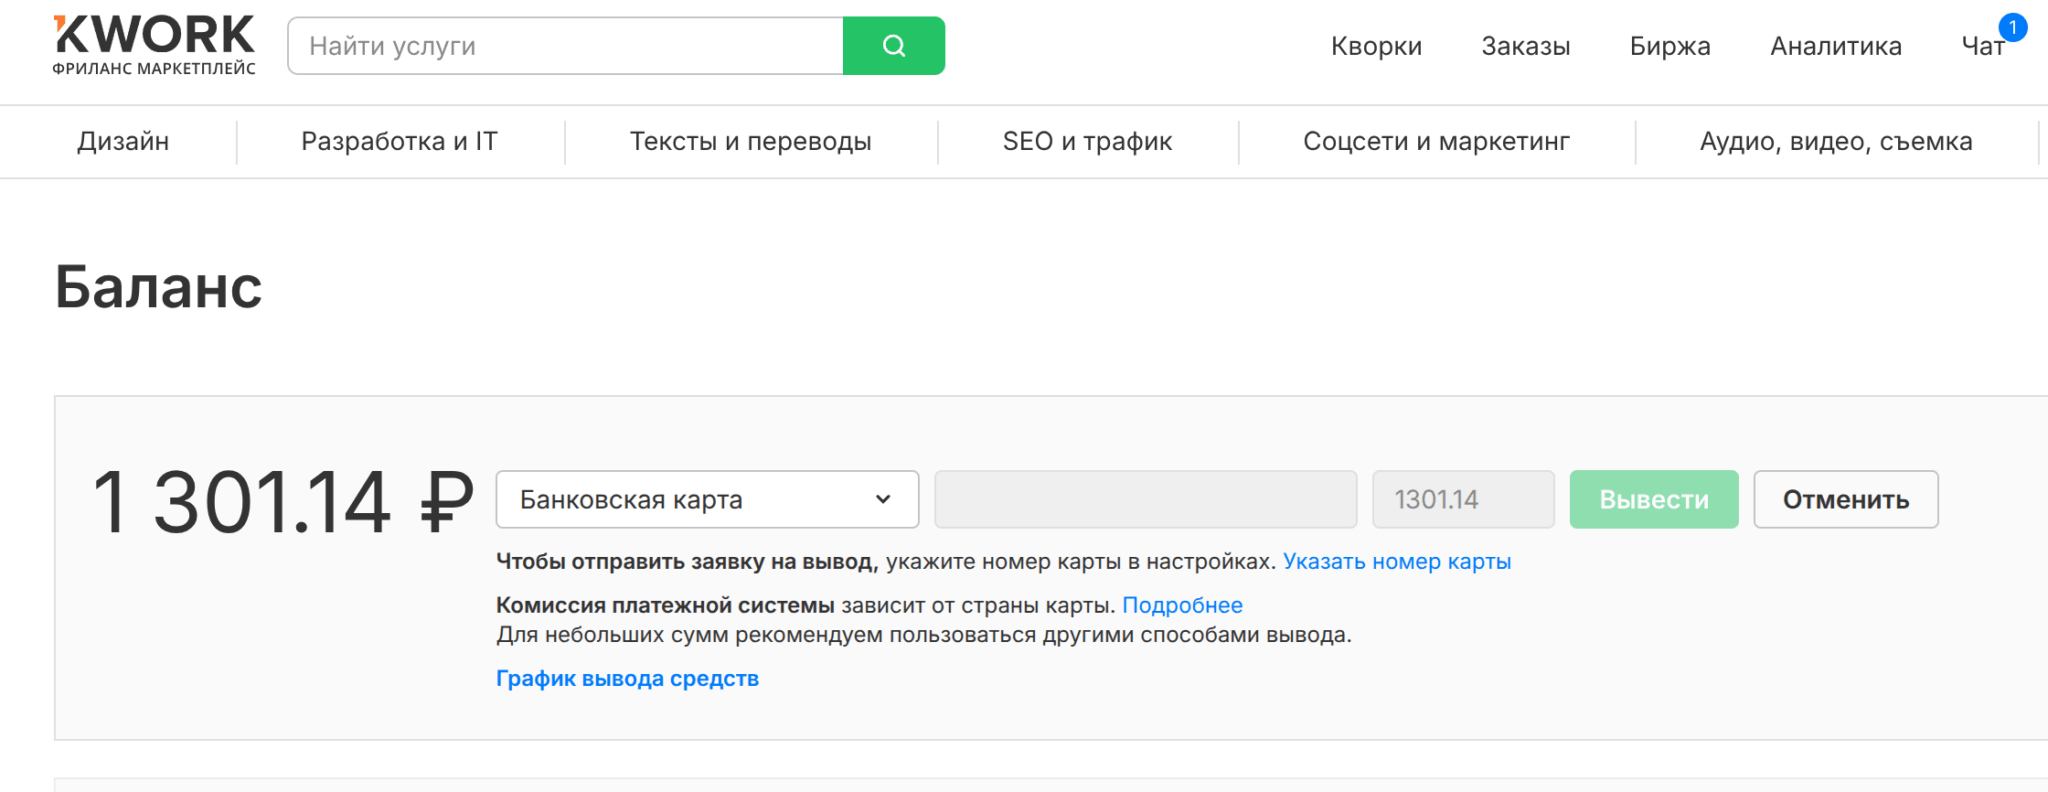
Task: Click the balance amount 1 301.14 ₽
Action: [x=282, y=501]
